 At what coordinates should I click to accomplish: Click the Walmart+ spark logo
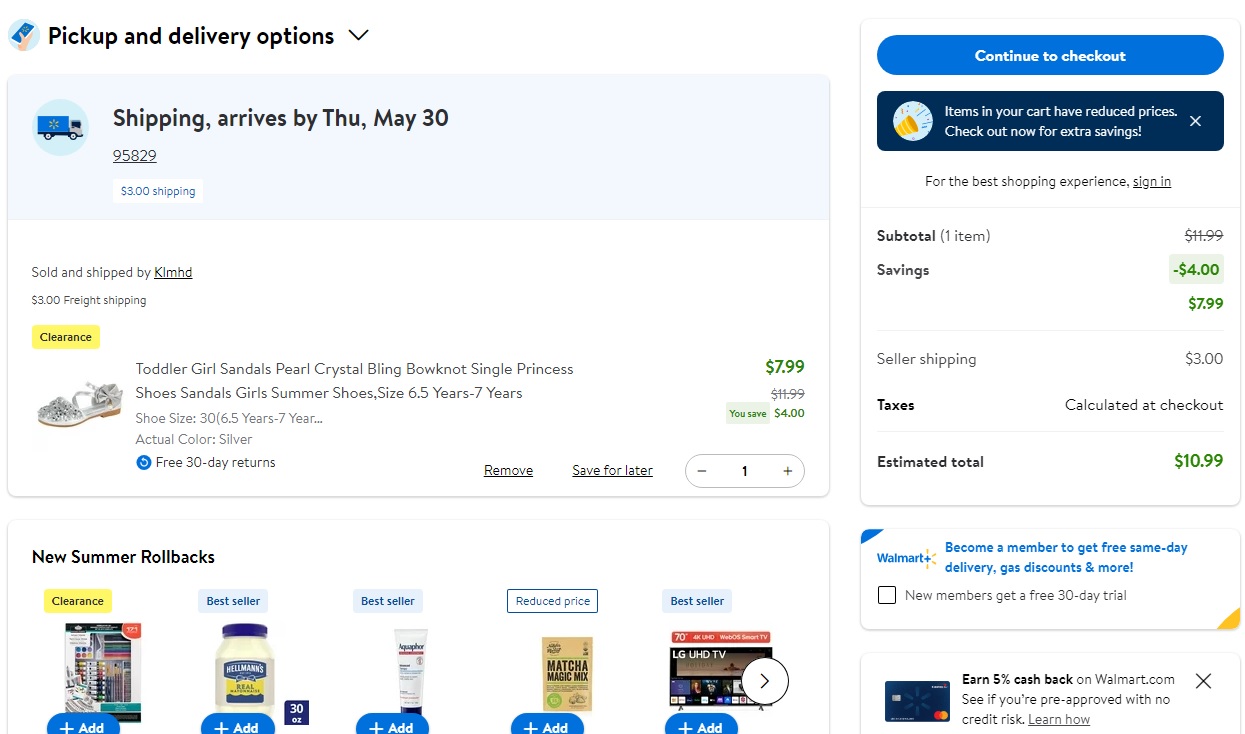tap(905, 558)
